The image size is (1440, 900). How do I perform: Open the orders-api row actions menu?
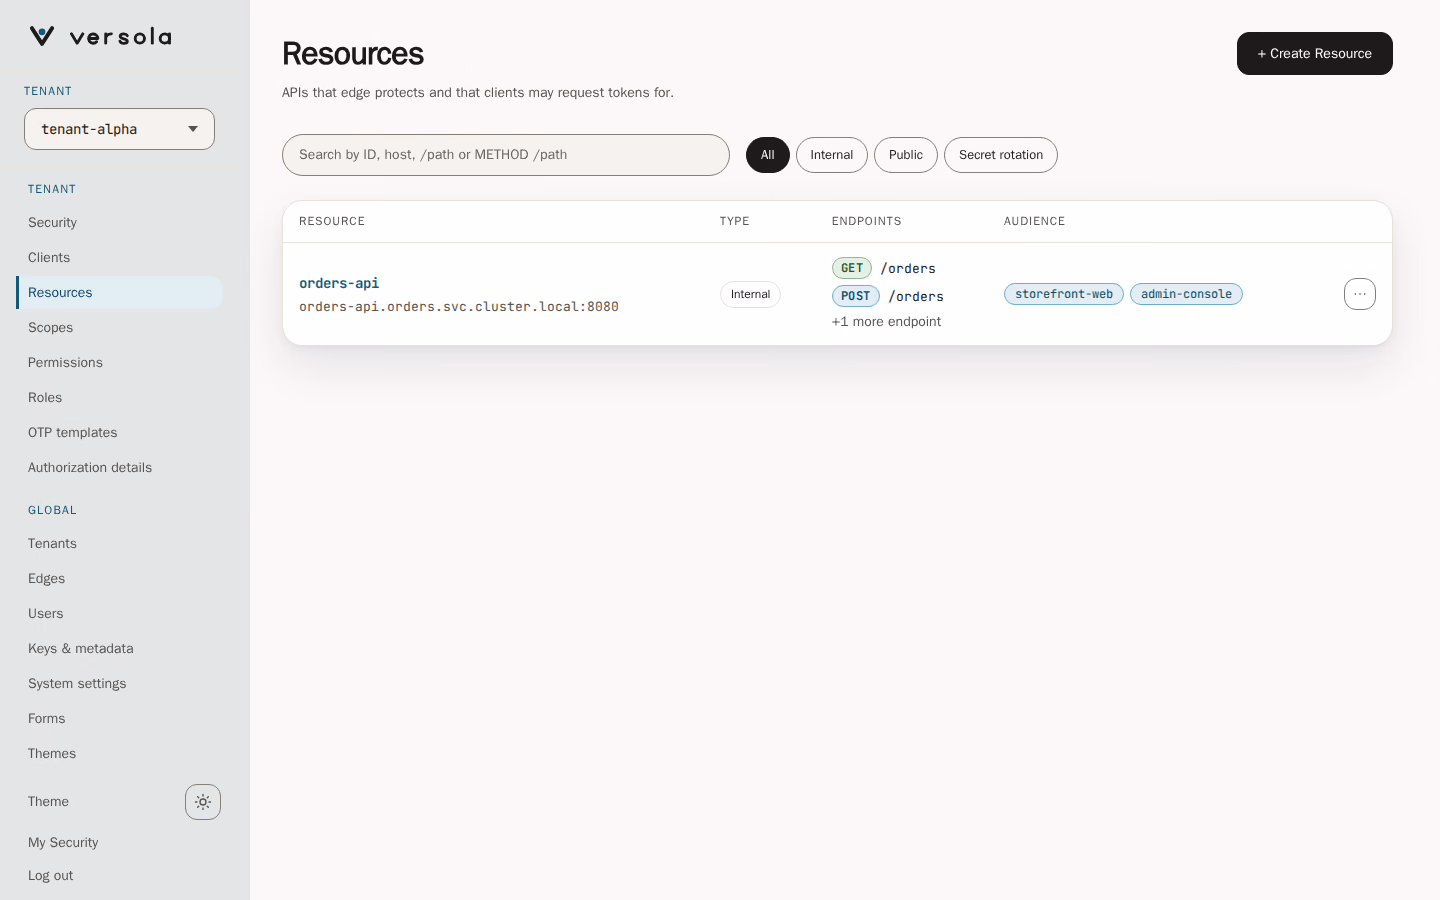pyautogui.click(x=1360, y=294)
